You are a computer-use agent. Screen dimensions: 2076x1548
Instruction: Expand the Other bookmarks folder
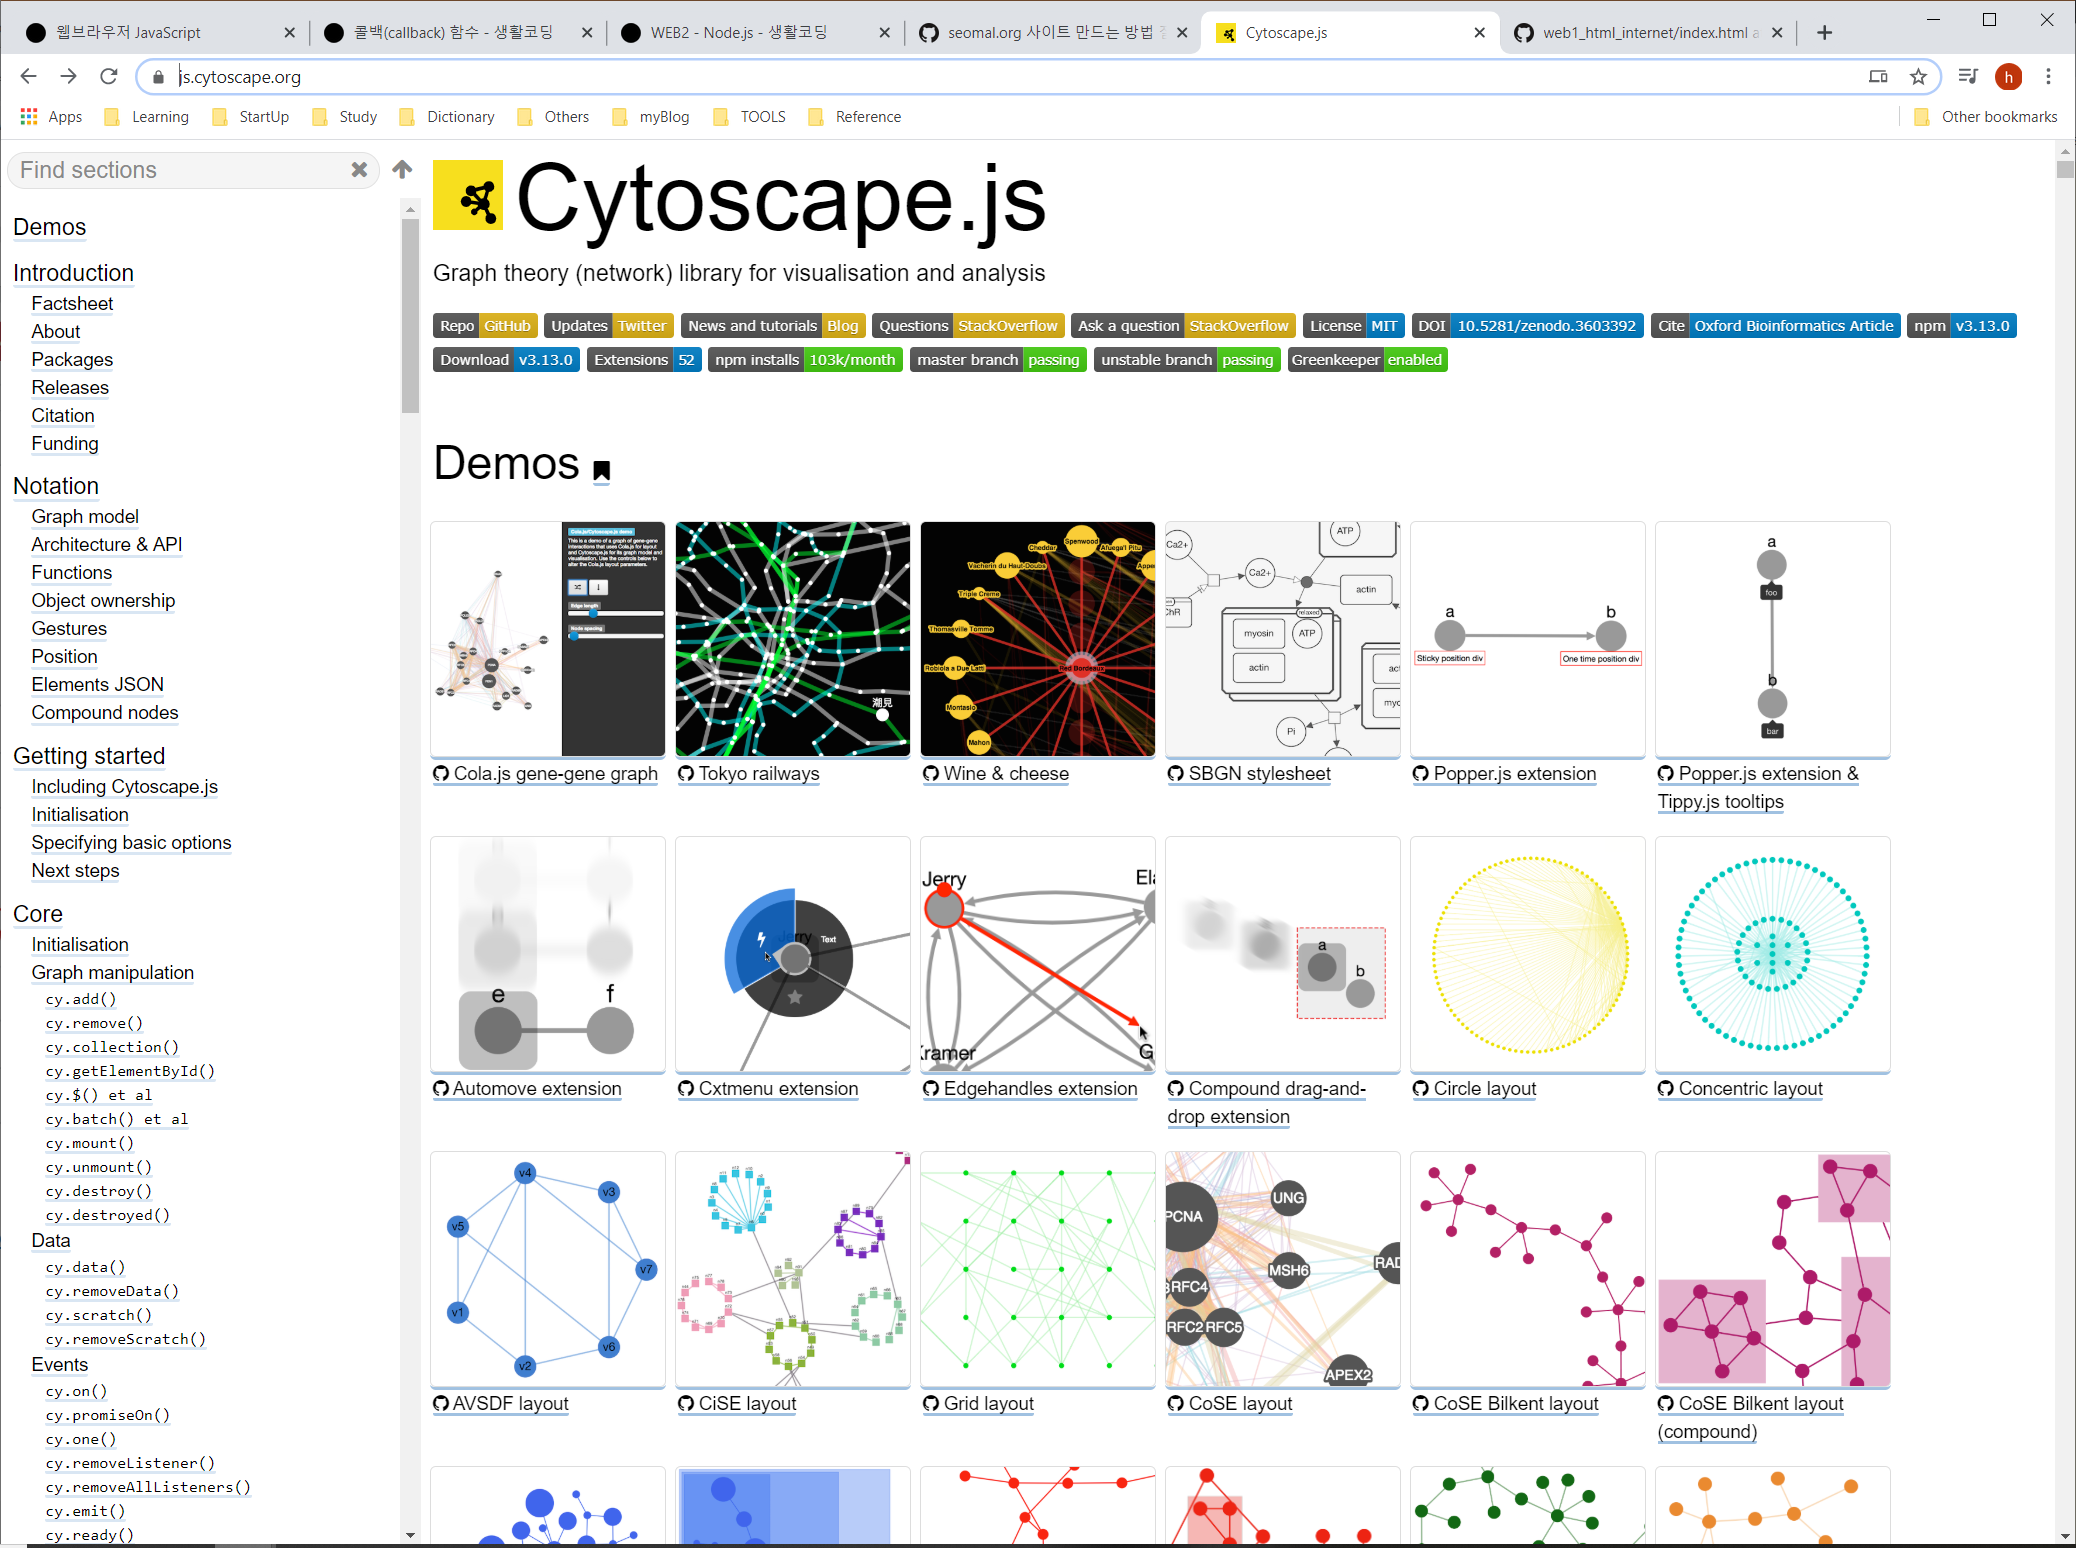(1986, 117)
